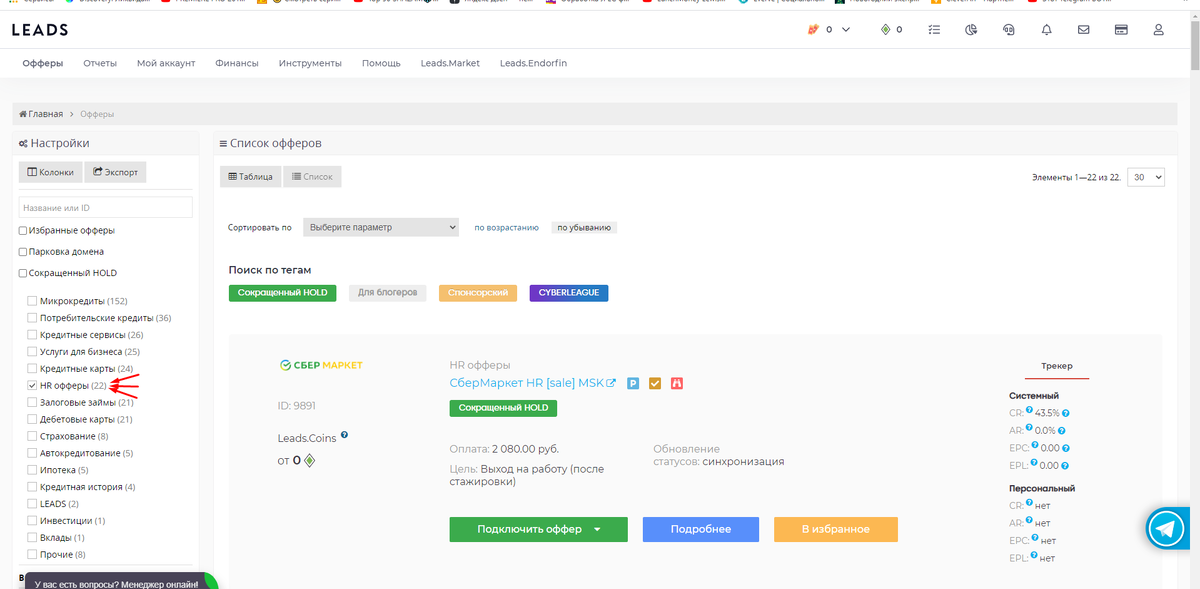Open the Инструменты menu
This screenshot has height=589, width=1200.
click(x=310, y=63)
